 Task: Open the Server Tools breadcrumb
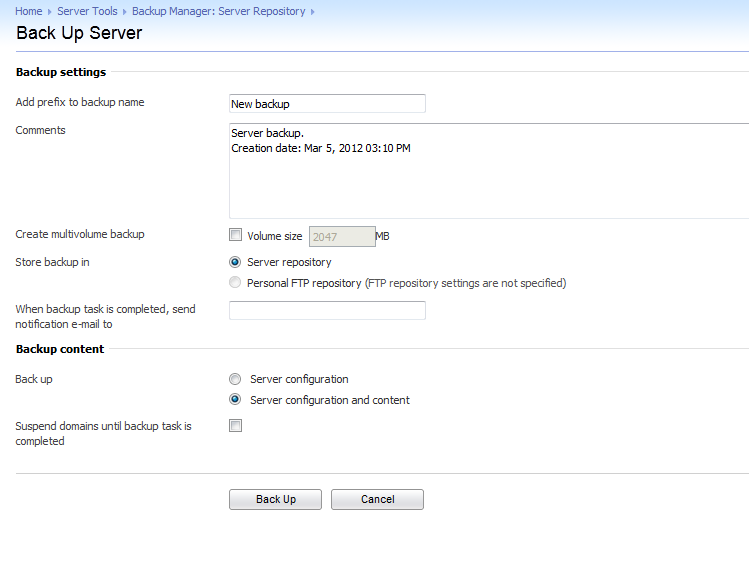pyautogui.click(x=87, y=11)
